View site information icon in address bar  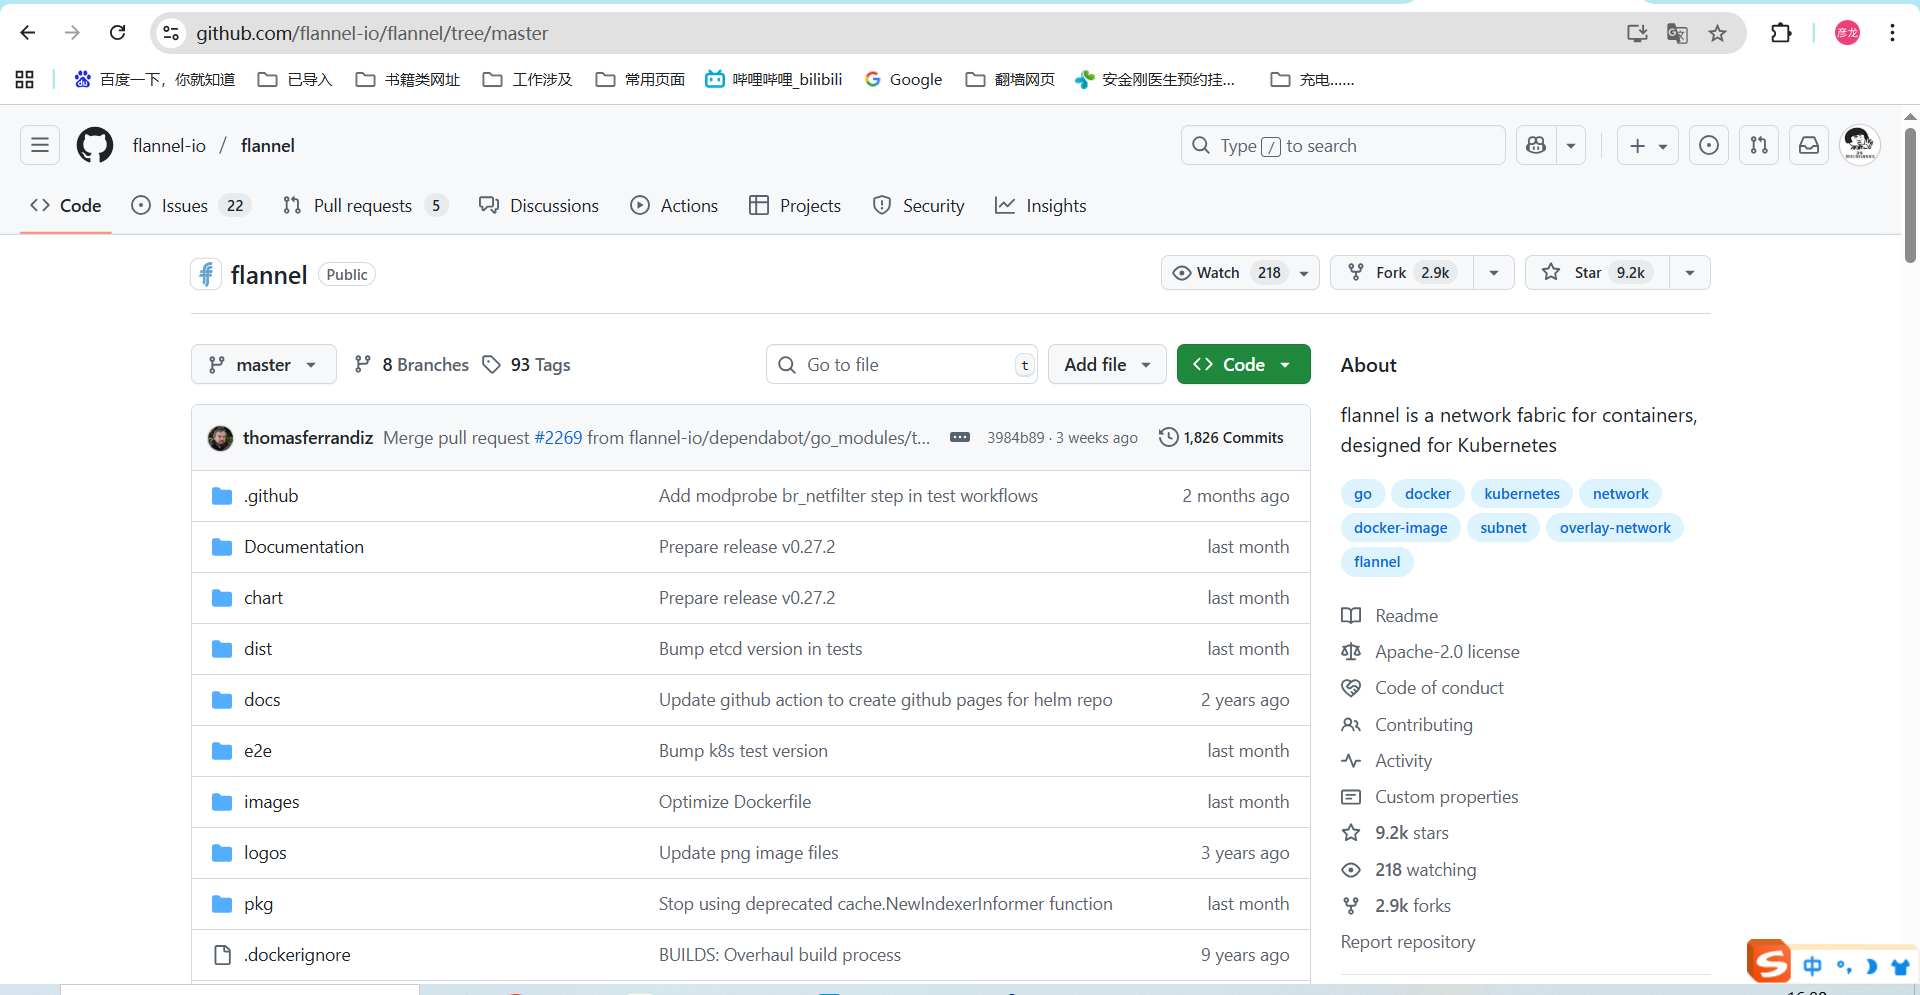click(171, 33)
